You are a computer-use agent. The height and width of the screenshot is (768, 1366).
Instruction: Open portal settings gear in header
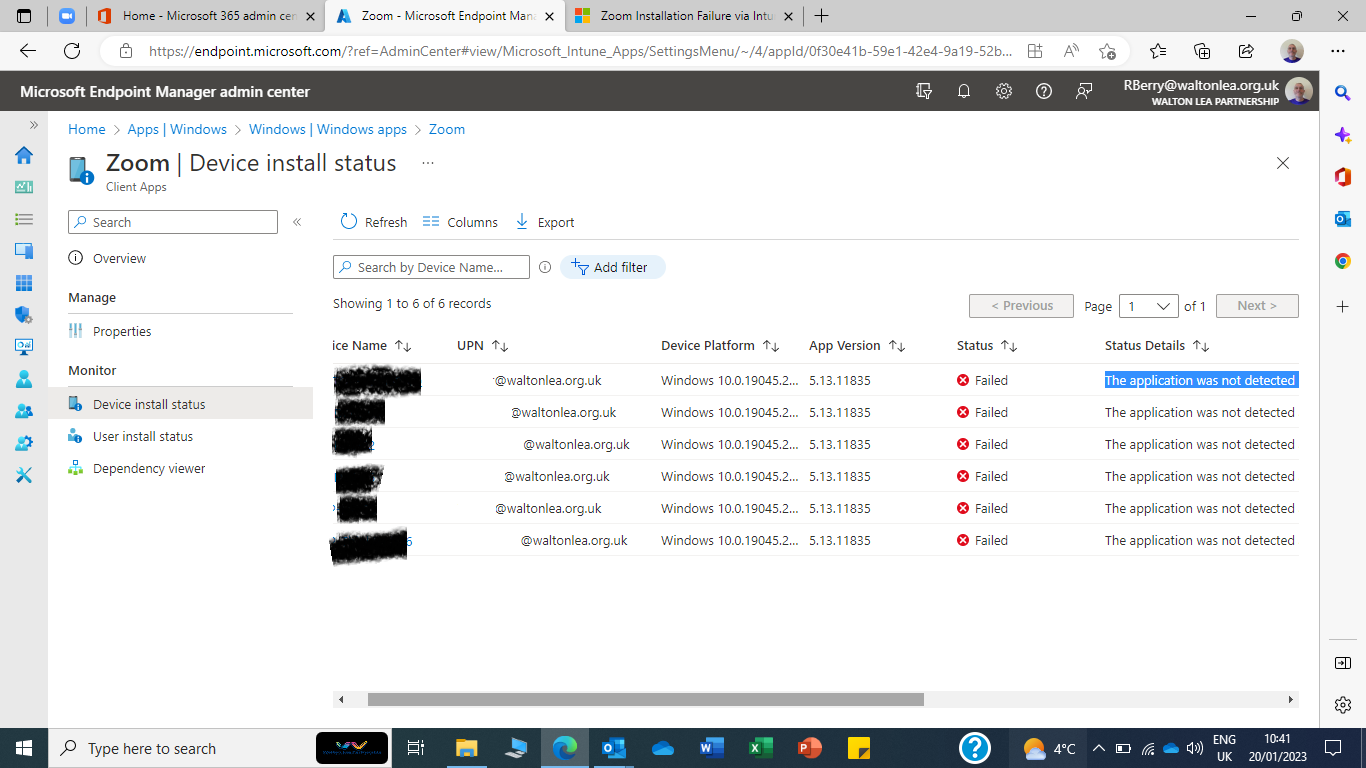(x=1004, y=91)
